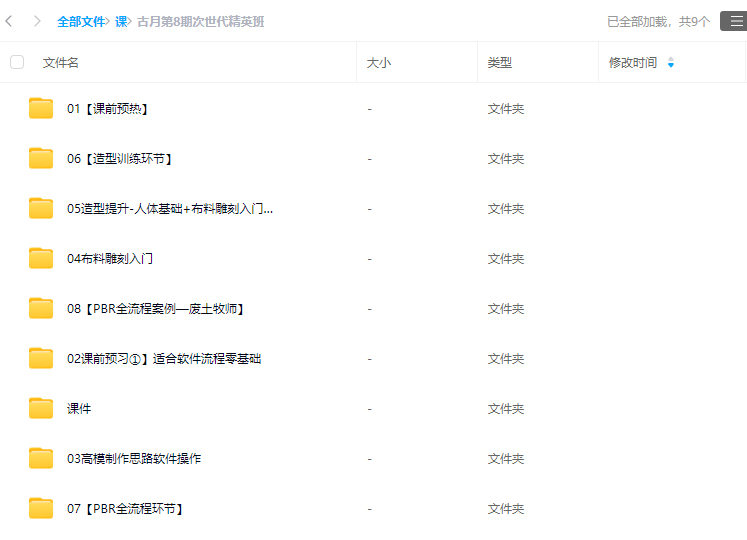The height and width of the screenshot is (540, 747).
Task: Open folder 08【PBR全流程案例—废土牧师】
Action: click(157, 309)
